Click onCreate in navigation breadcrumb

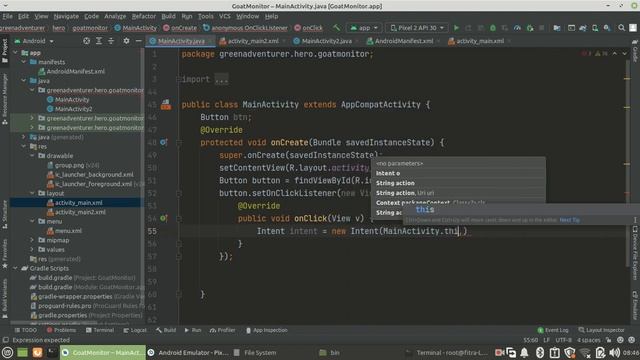pos(180,28)
